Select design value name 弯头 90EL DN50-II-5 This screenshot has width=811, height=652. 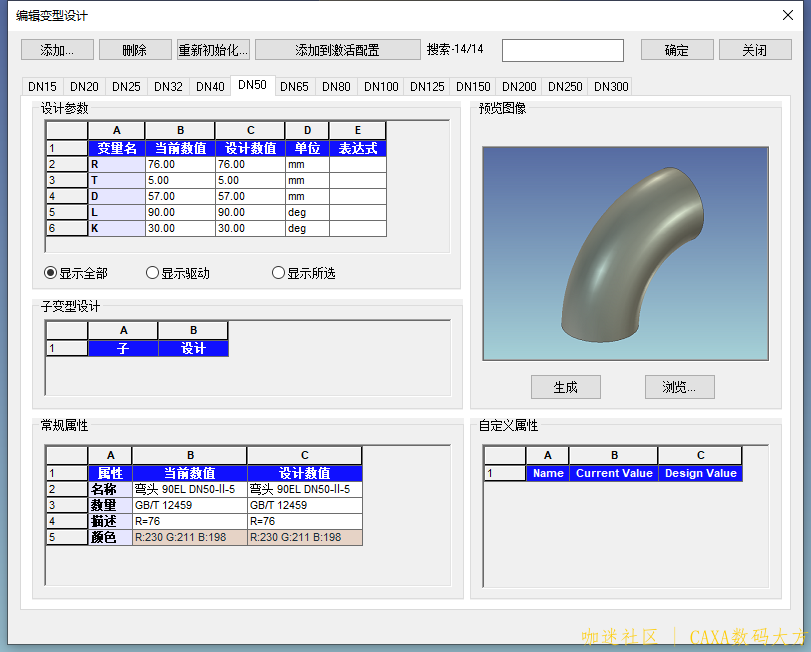click(305, 489)
